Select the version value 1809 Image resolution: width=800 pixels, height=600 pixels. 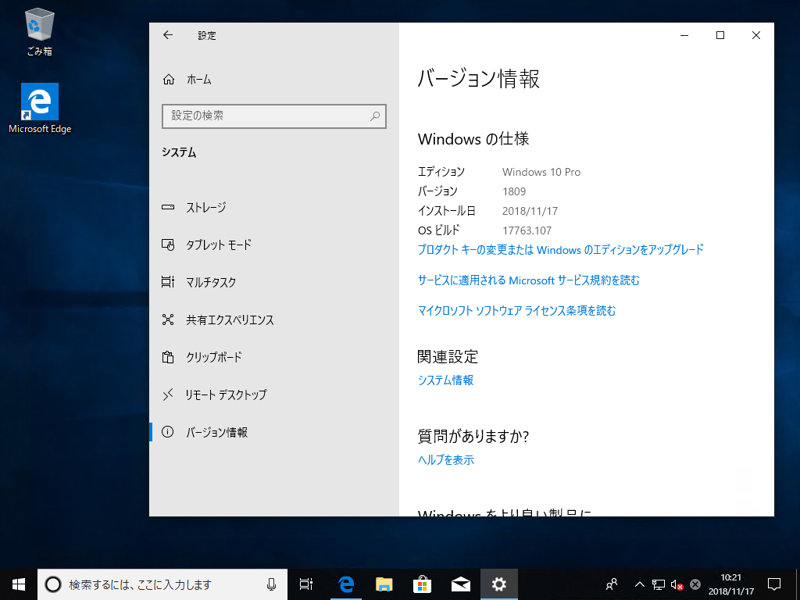click(514, 191)
